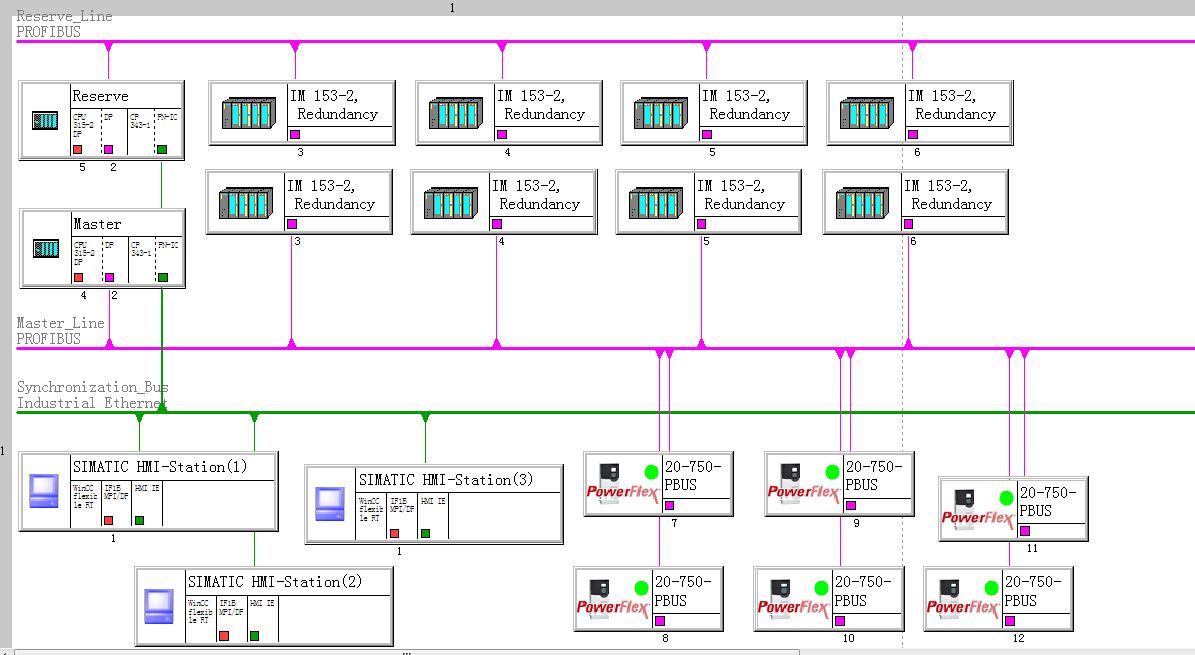
Task: Click magenta PROFIBUS square of PowerFlex address 11
Action: click(x=1025, y=531)
